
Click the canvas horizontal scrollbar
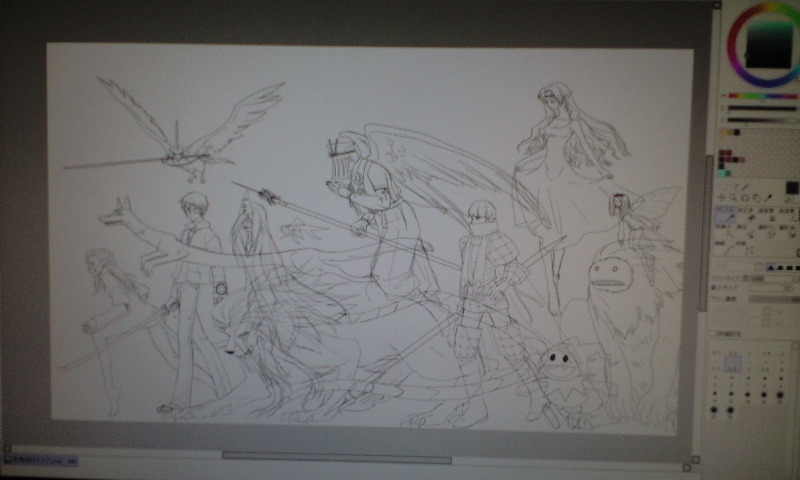337,457
